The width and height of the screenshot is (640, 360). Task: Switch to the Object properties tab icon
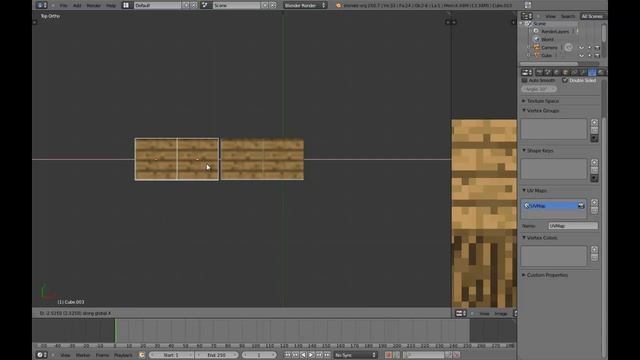tap(565, 72)
